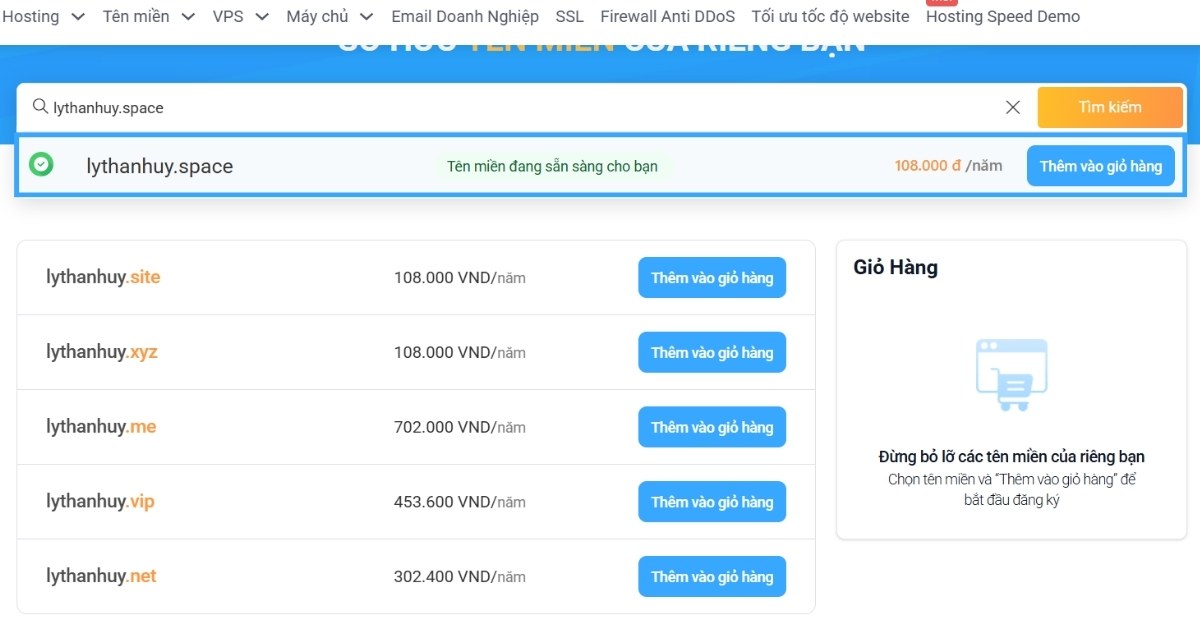
Task: Click the green checkmark availability icon
Action: [41, 164]
